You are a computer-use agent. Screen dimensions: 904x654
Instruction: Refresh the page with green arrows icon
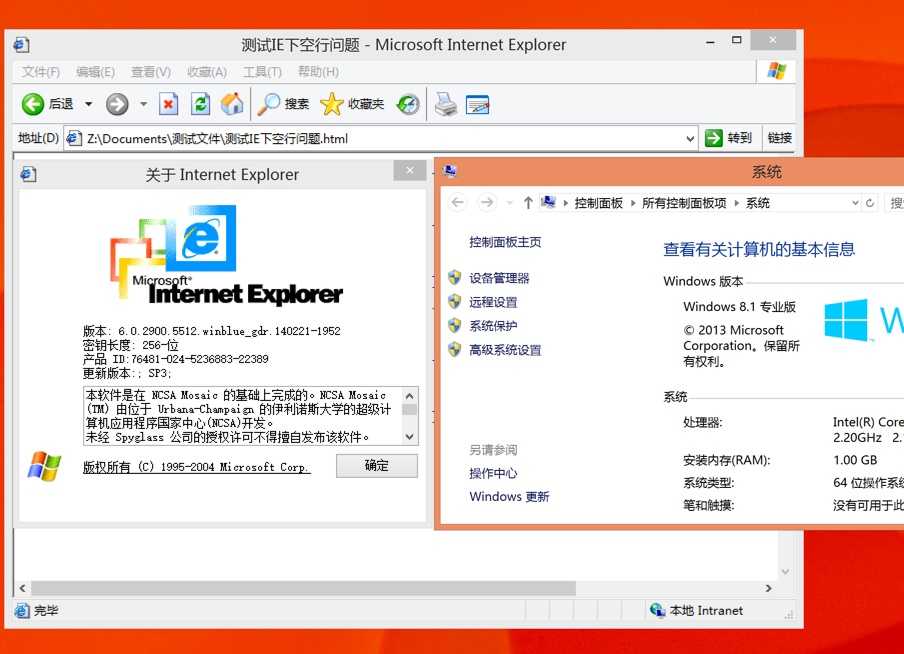[200, 104]
